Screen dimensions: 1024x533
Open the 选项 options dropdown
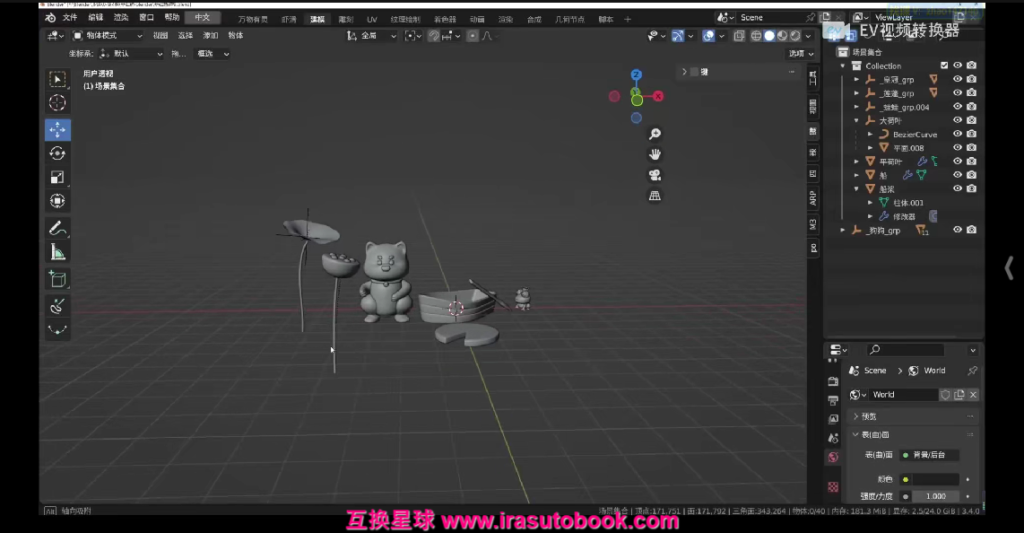801,54
